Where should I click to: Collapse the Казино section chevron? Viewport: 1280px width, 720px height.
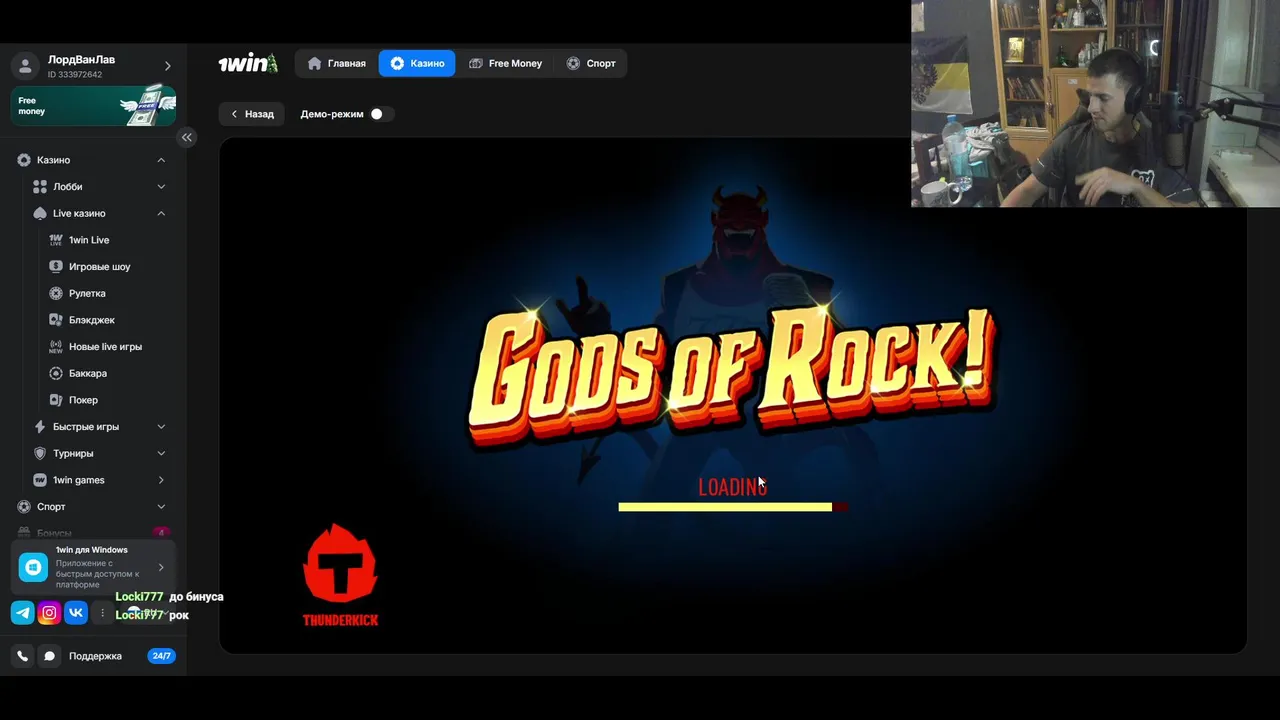click(x=161, y=160)
